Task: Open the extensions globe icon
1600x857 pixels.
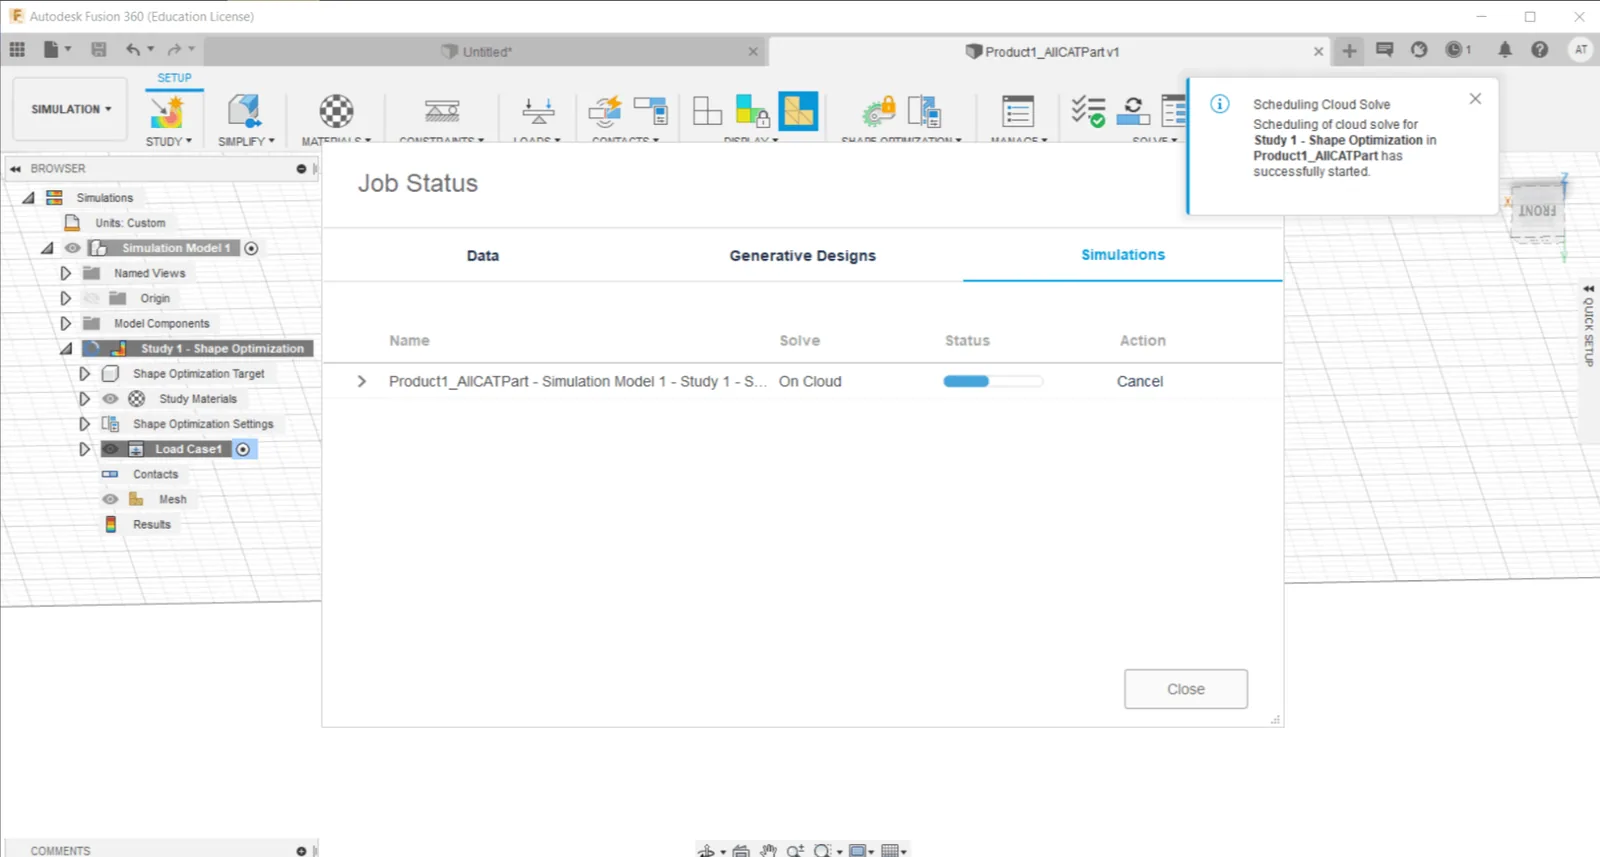Action: click(x=1419, y=49)
